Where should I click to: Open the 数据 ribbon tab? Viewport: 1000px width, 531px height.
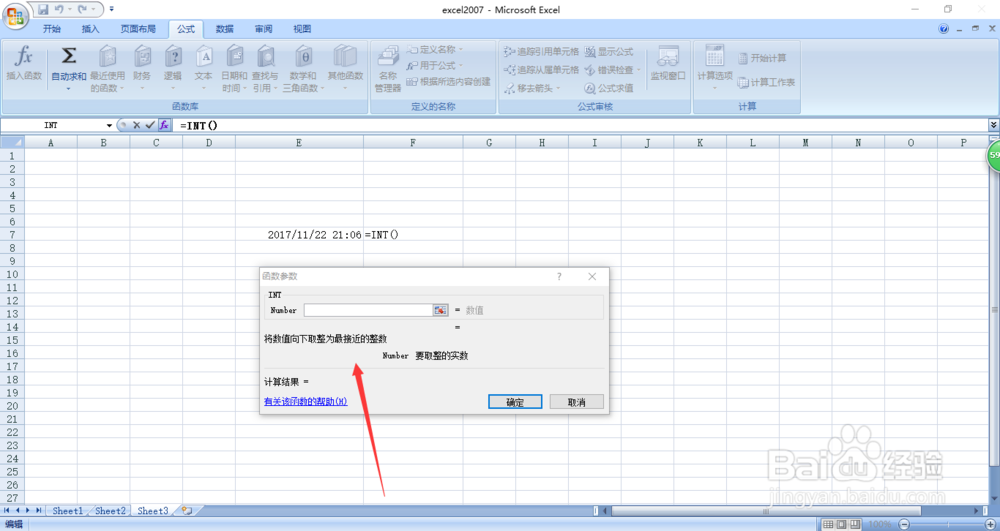(x=224, y=29)
